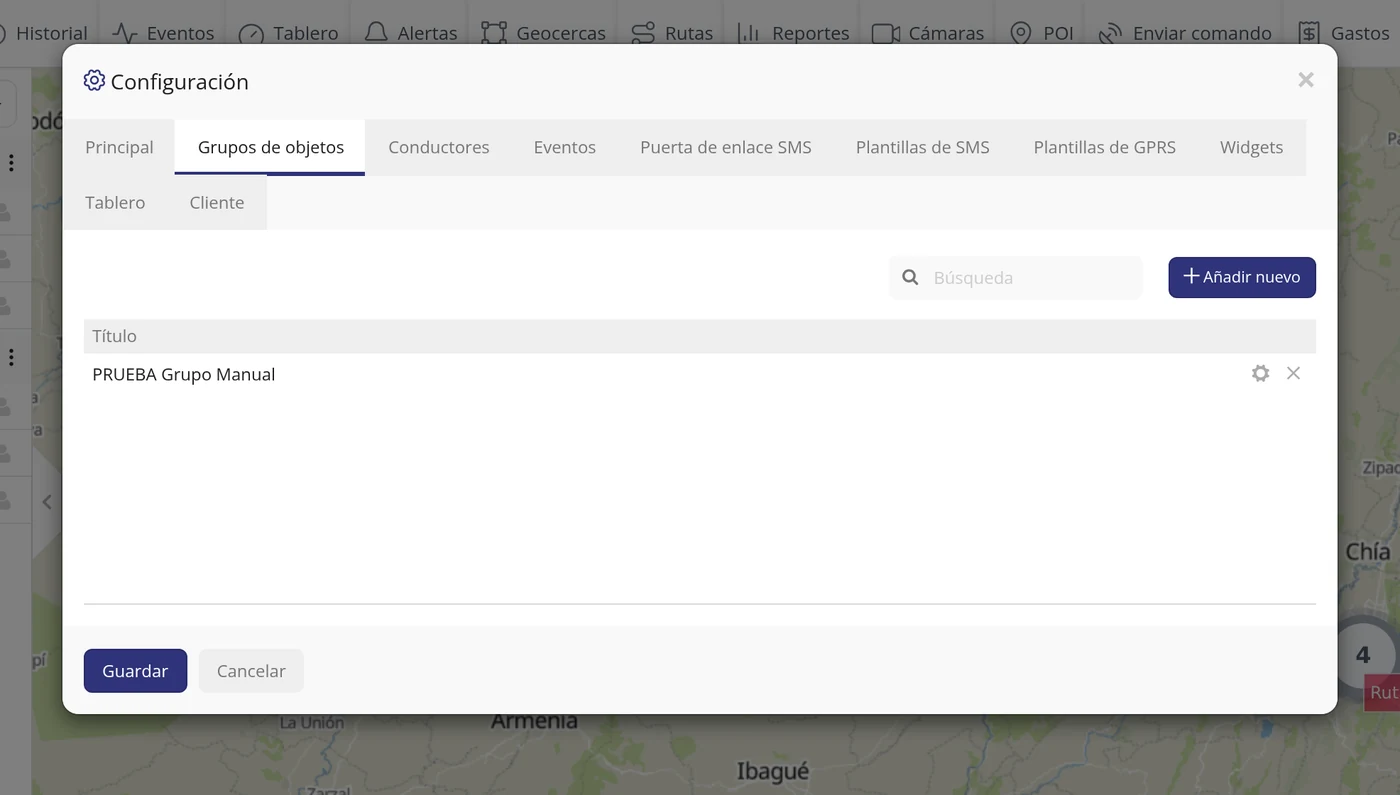Open the Eventos settings tab
This screenshot has height=795, width=1400.
564,147
